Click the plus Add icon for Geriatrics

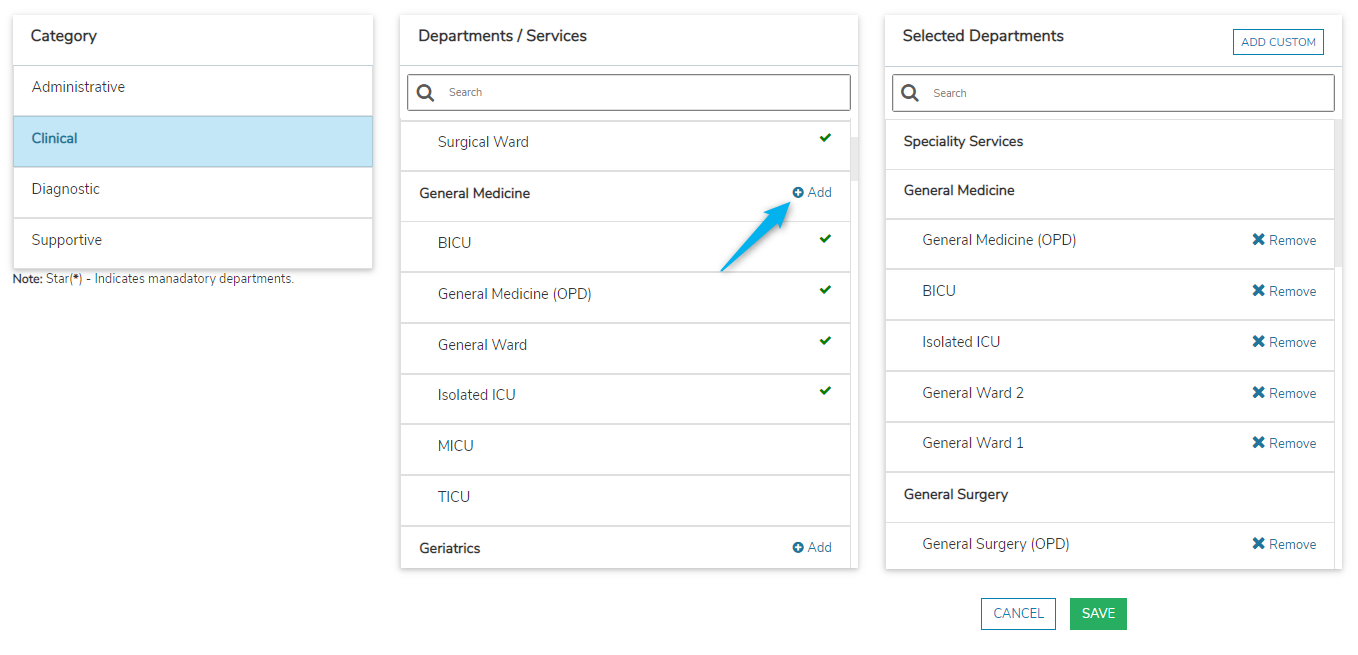798,548
